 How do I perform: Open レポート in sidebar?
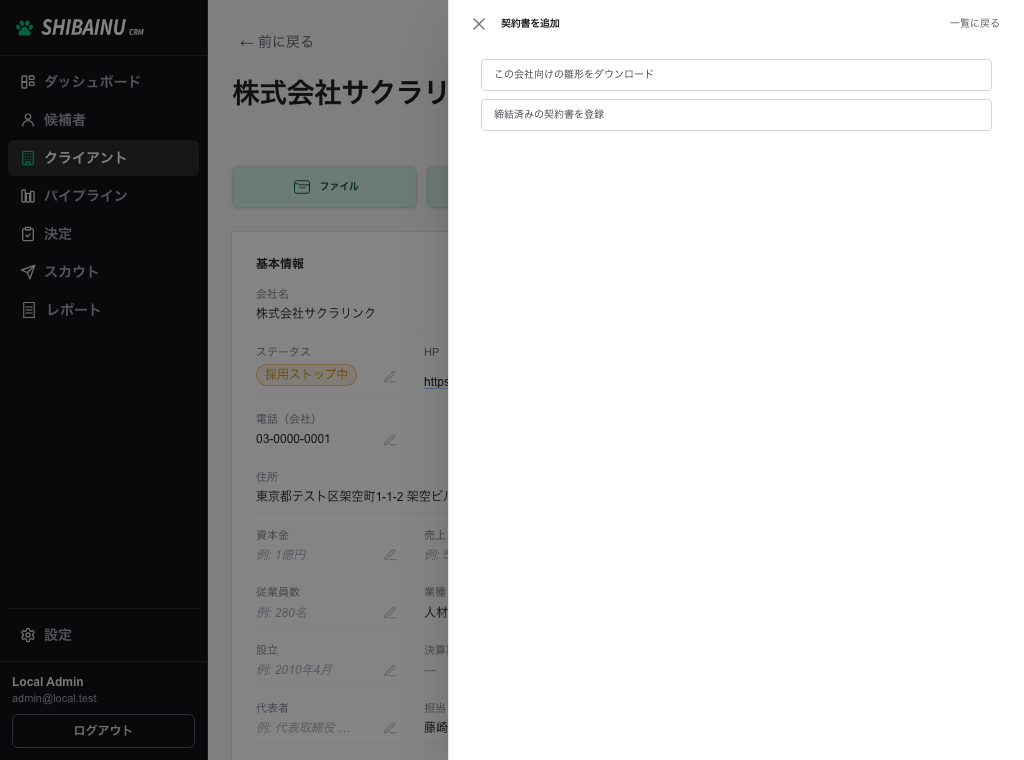pyautogui.click(x=103, y=310)
